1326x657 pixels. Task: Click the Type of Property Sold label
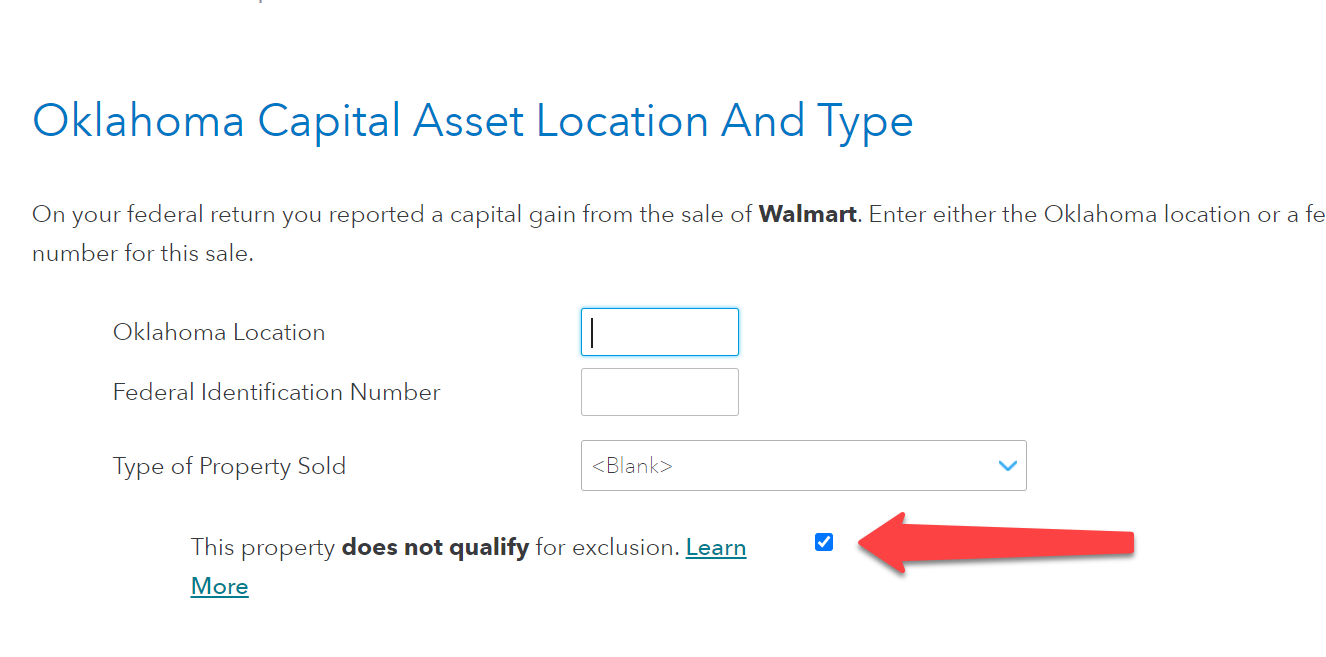pos(229,466)
